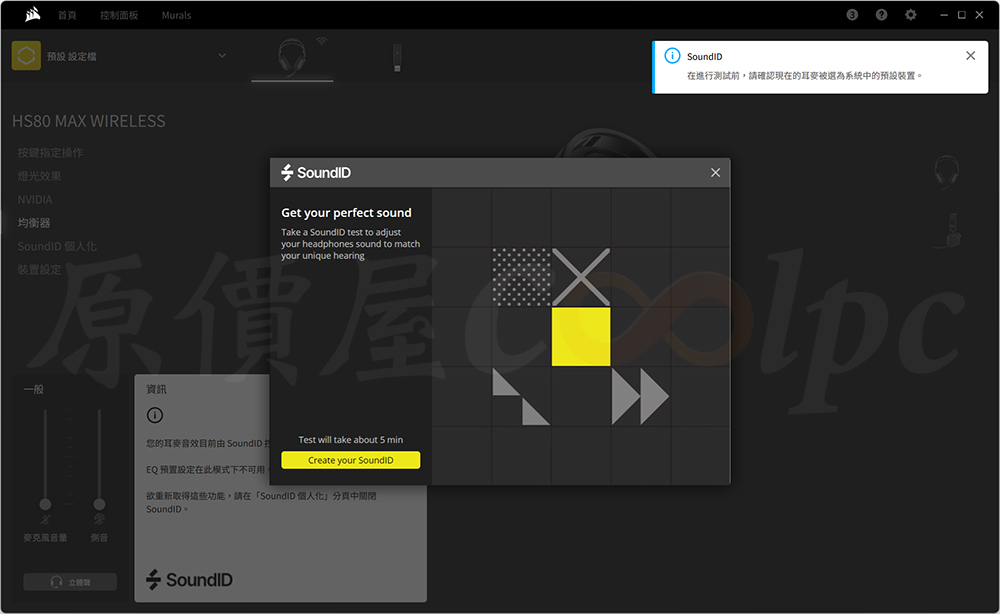Click the SoundID logo in 資訊 panel
The image size is (1000, 614).
pos(190,580)
